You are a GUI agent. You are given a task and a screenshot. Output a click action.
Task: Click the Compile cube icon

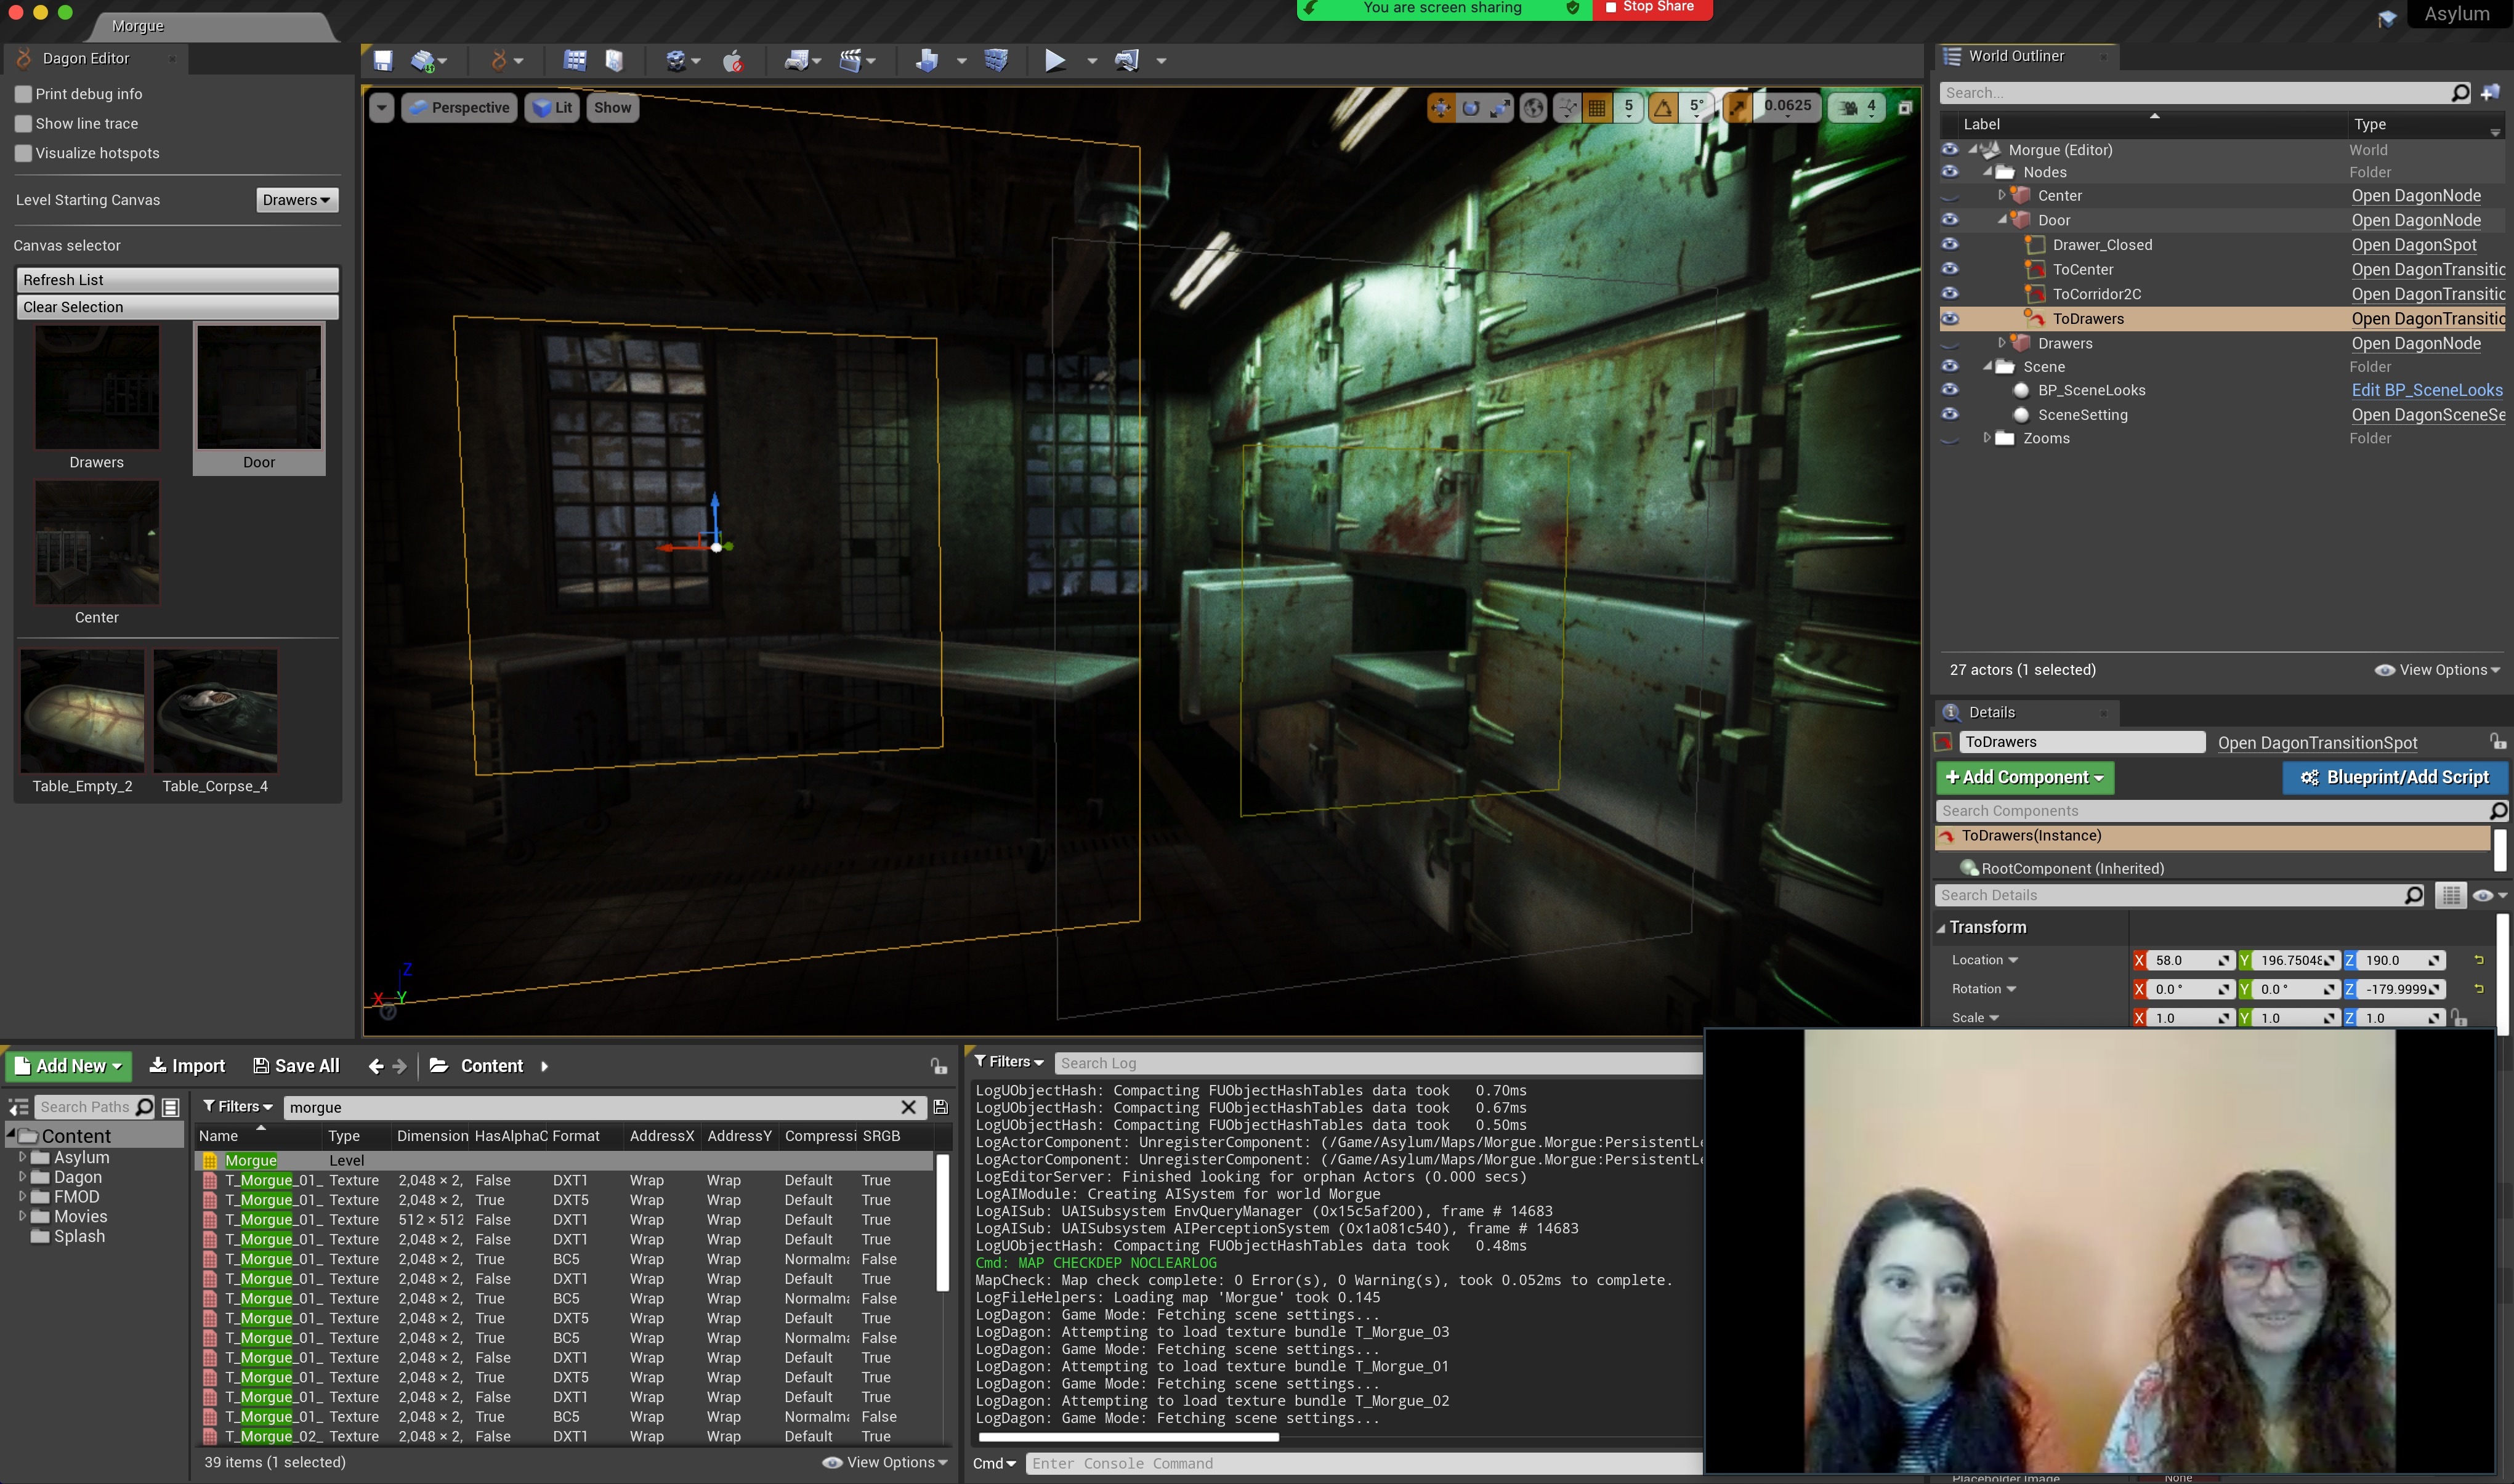click(996, 61)
